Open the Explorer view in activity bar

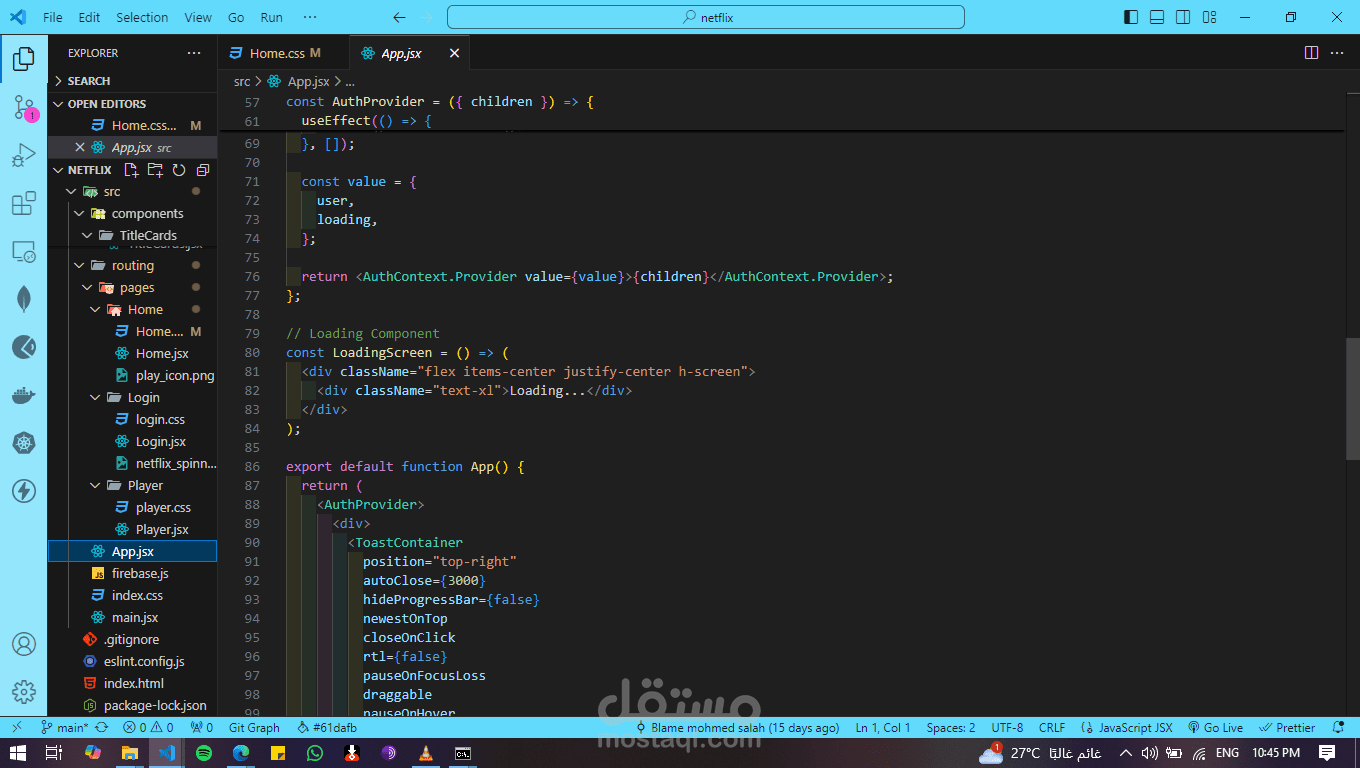click(24, 60)
